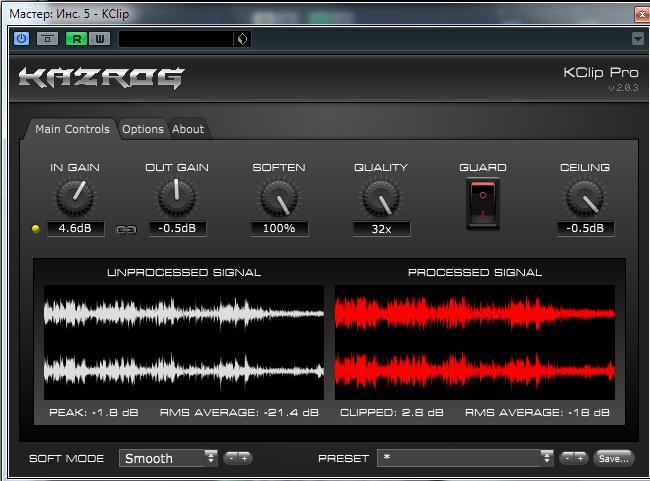Expand the plugin window menu arrow at top right
Image resolution: width=650 pixels, height=481 pixels.
coord(638,39)
